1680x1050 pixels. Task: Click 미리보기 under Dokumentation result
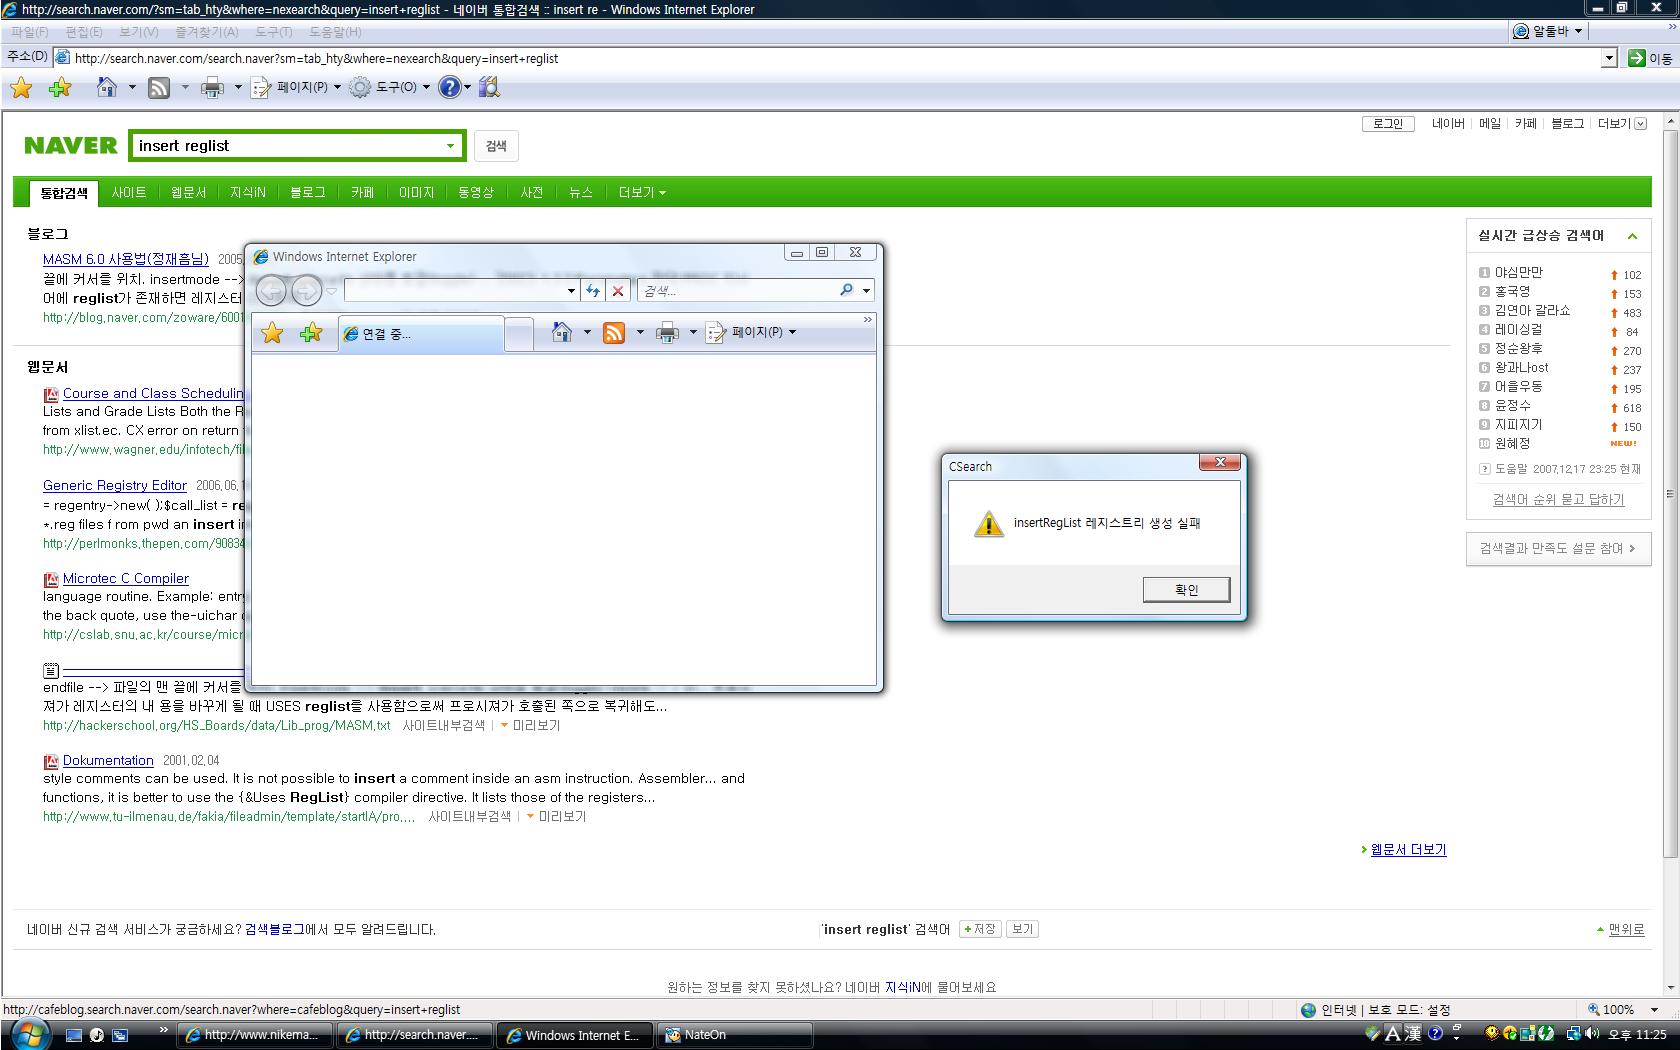coord(562,816)
